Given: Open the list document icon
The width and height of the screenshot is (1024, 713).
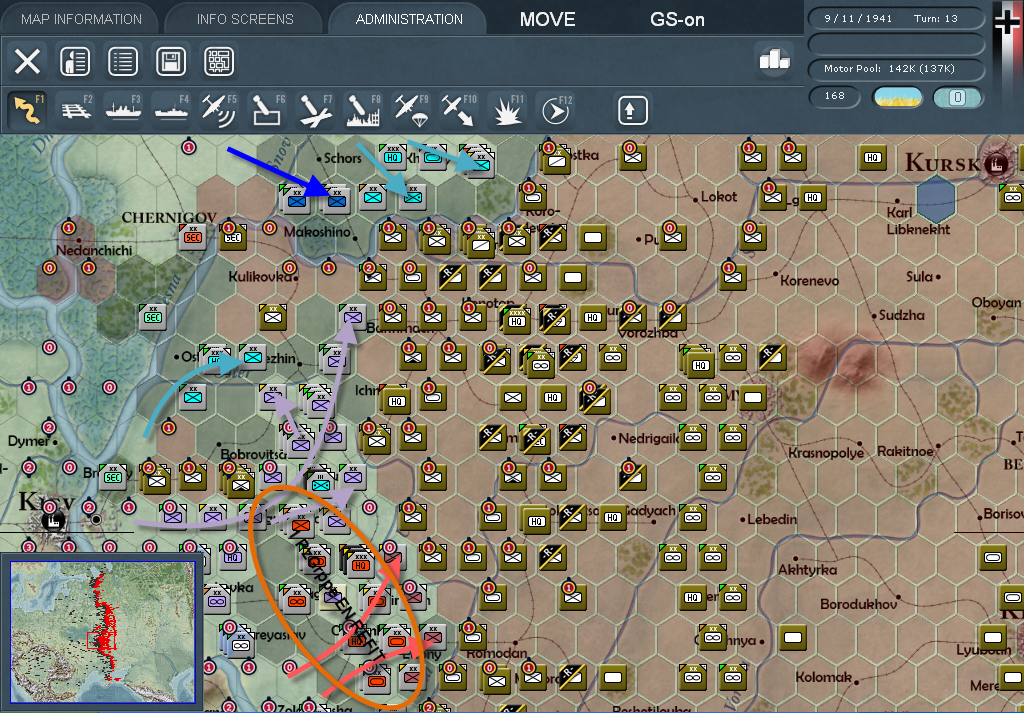Looking at the screenshot, I should [x=123, y=62].
